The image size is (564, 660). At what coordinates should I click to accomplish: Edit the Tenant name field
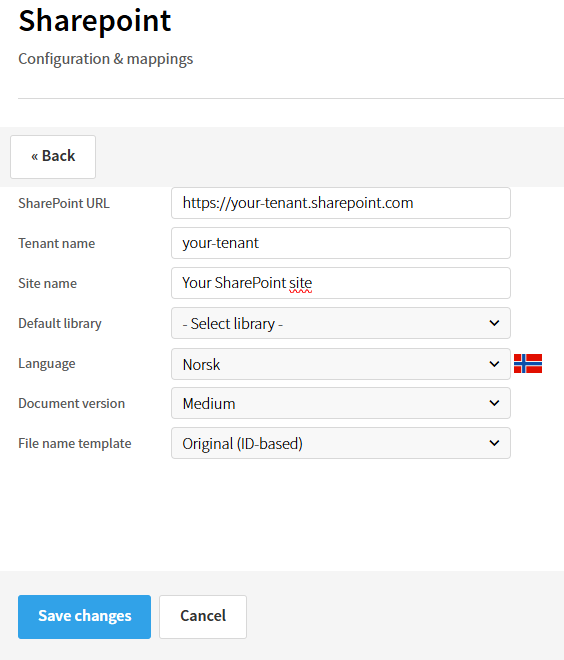click(x=341, y=243)
